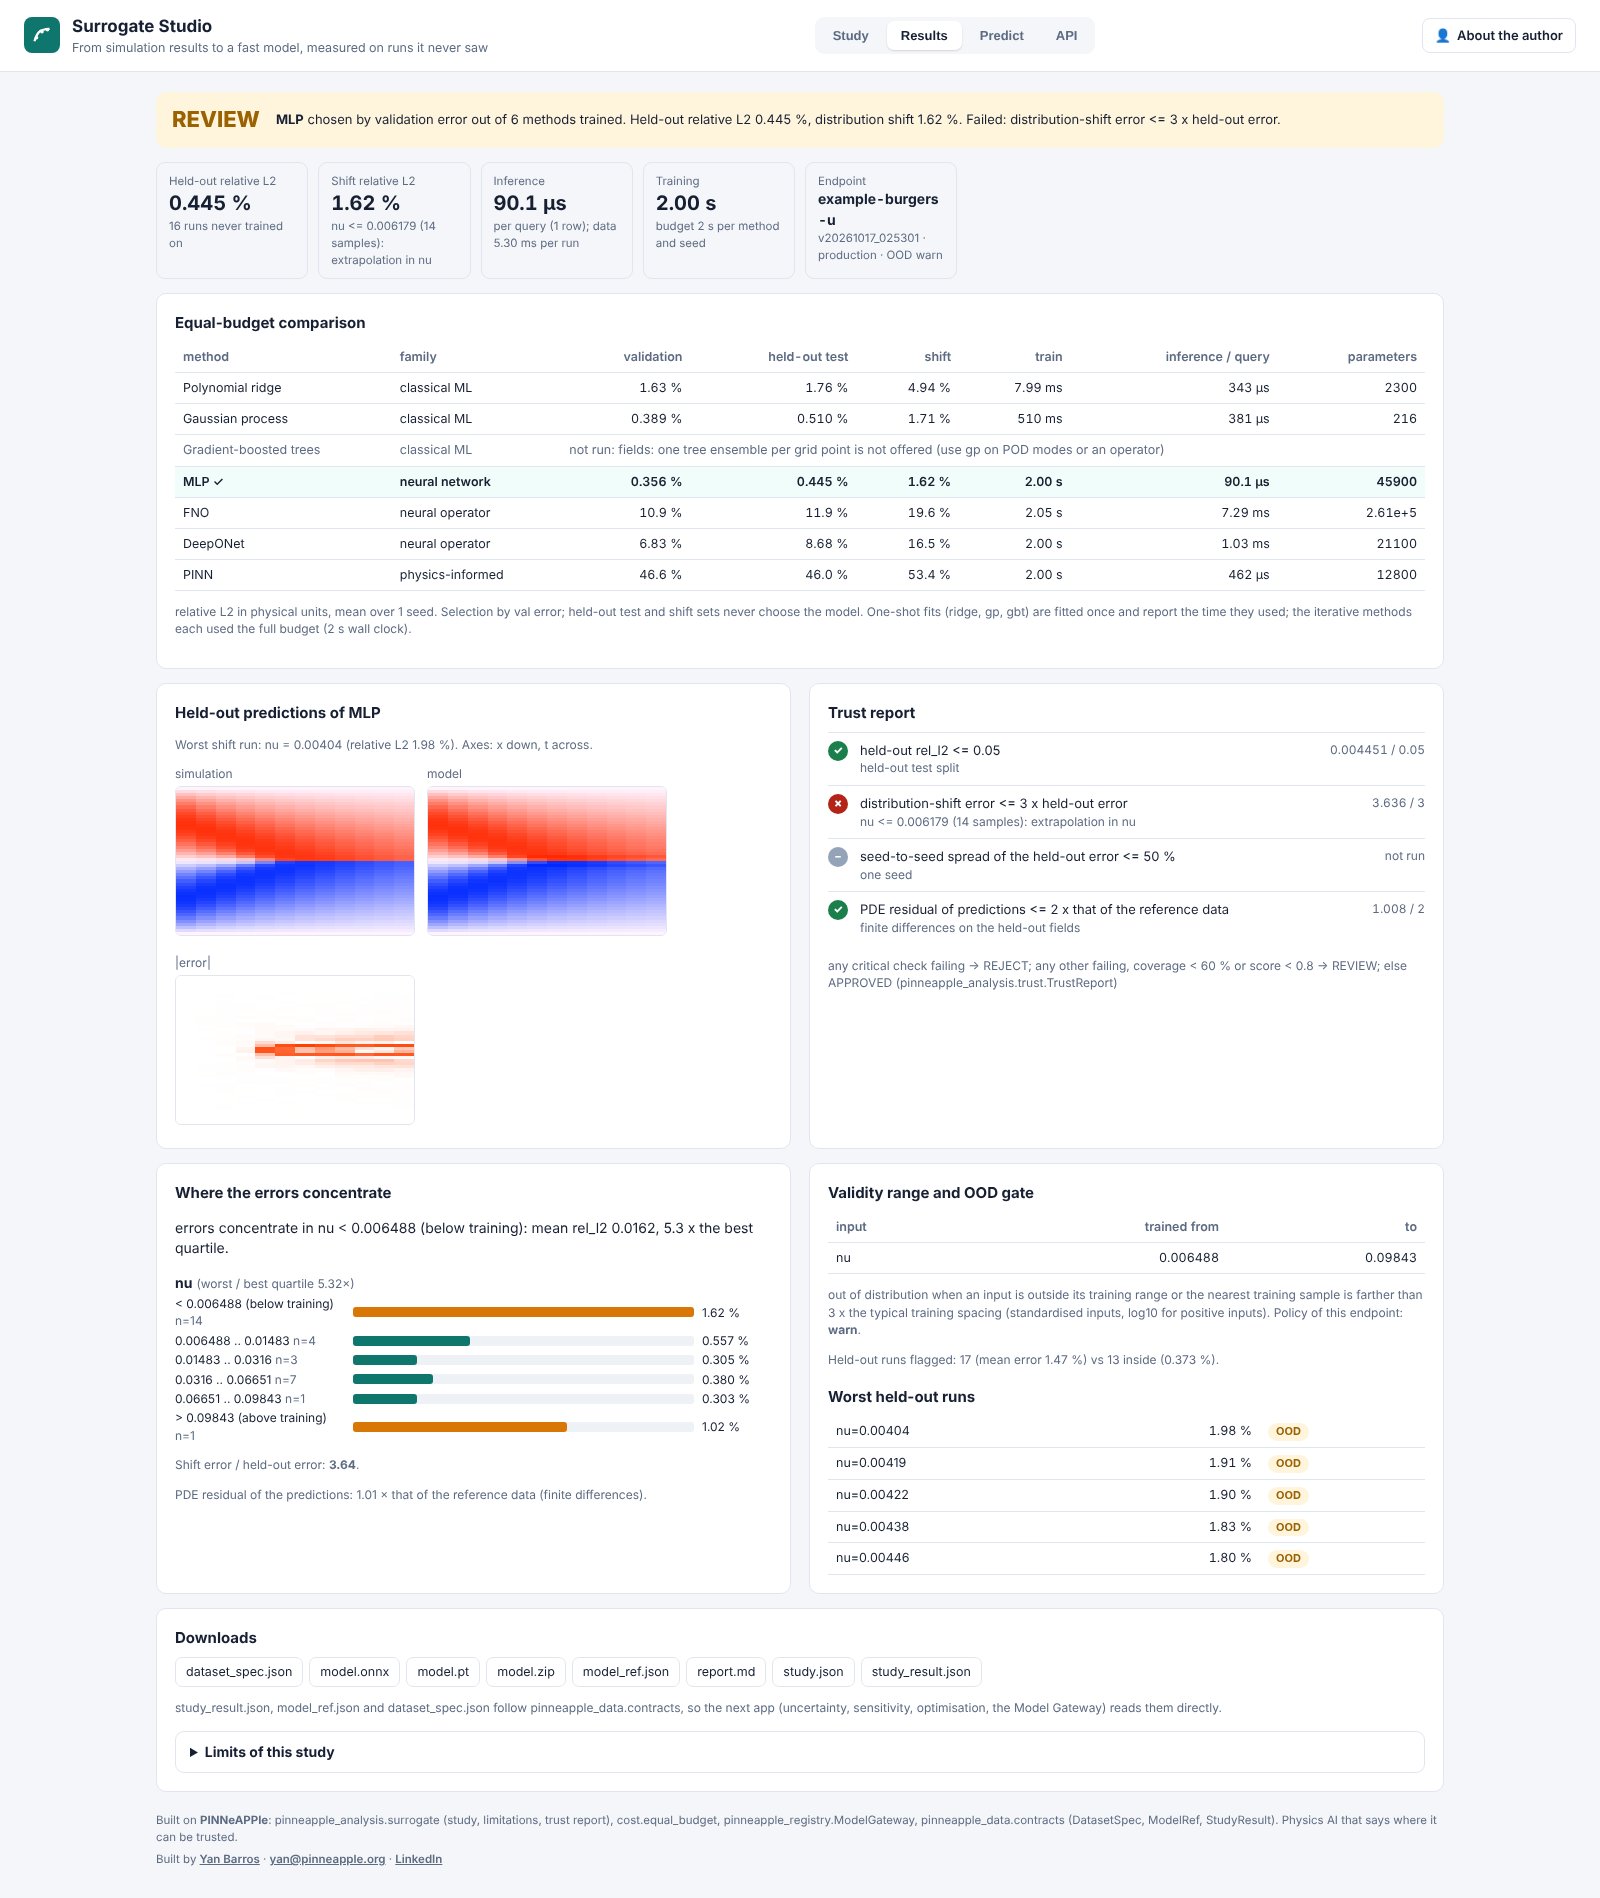Viewport: 1600px width, 1898px height.
Task: Click the 3.636 / 3 trust value
Action: click(1398, 803)
